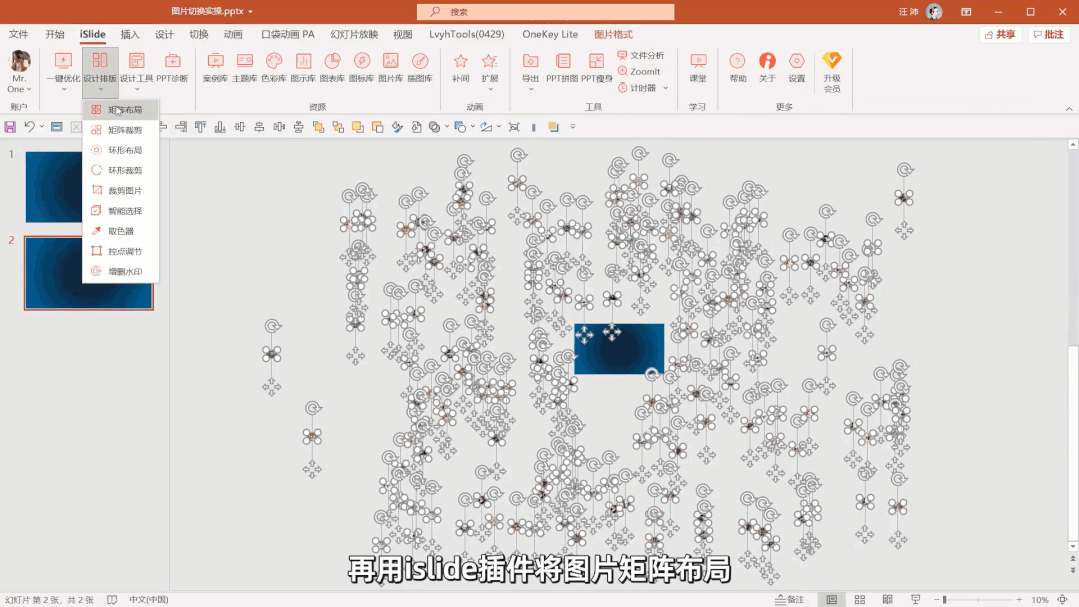
Task: Click the zoom out minus button
Action: (x=937, y=599)
